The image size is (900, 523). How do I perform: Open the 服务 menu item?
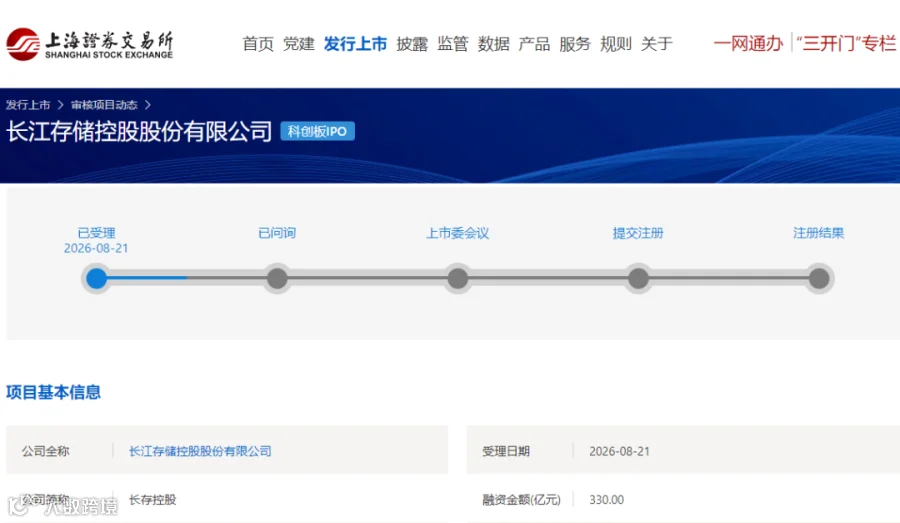point(575,44)
